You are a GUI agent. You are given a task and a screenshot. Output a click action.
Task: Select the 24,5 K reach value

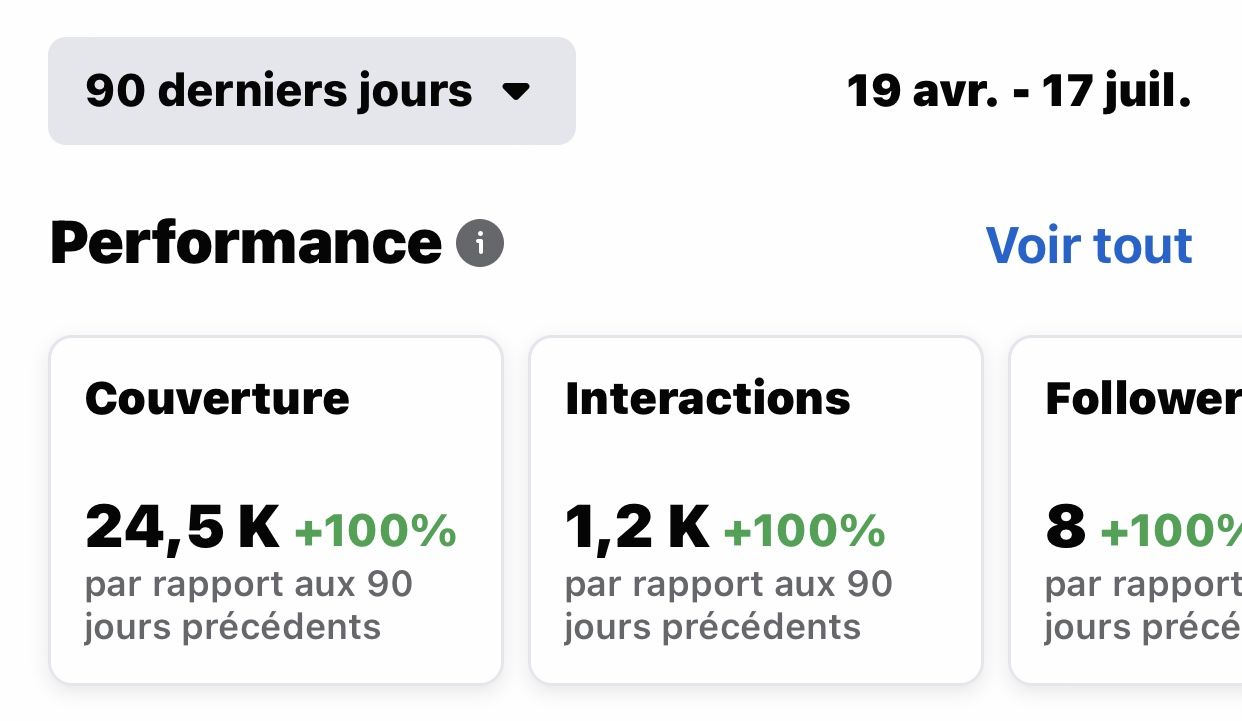click(x=182, y=527)
